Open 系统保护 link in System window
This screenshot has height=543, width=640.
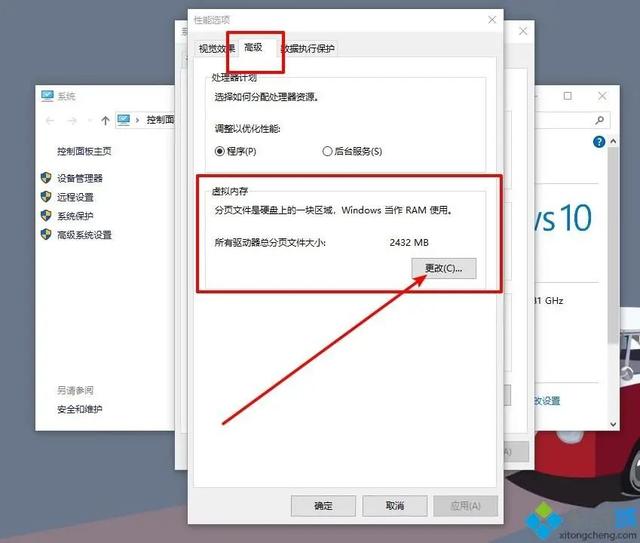click(76, 216)
